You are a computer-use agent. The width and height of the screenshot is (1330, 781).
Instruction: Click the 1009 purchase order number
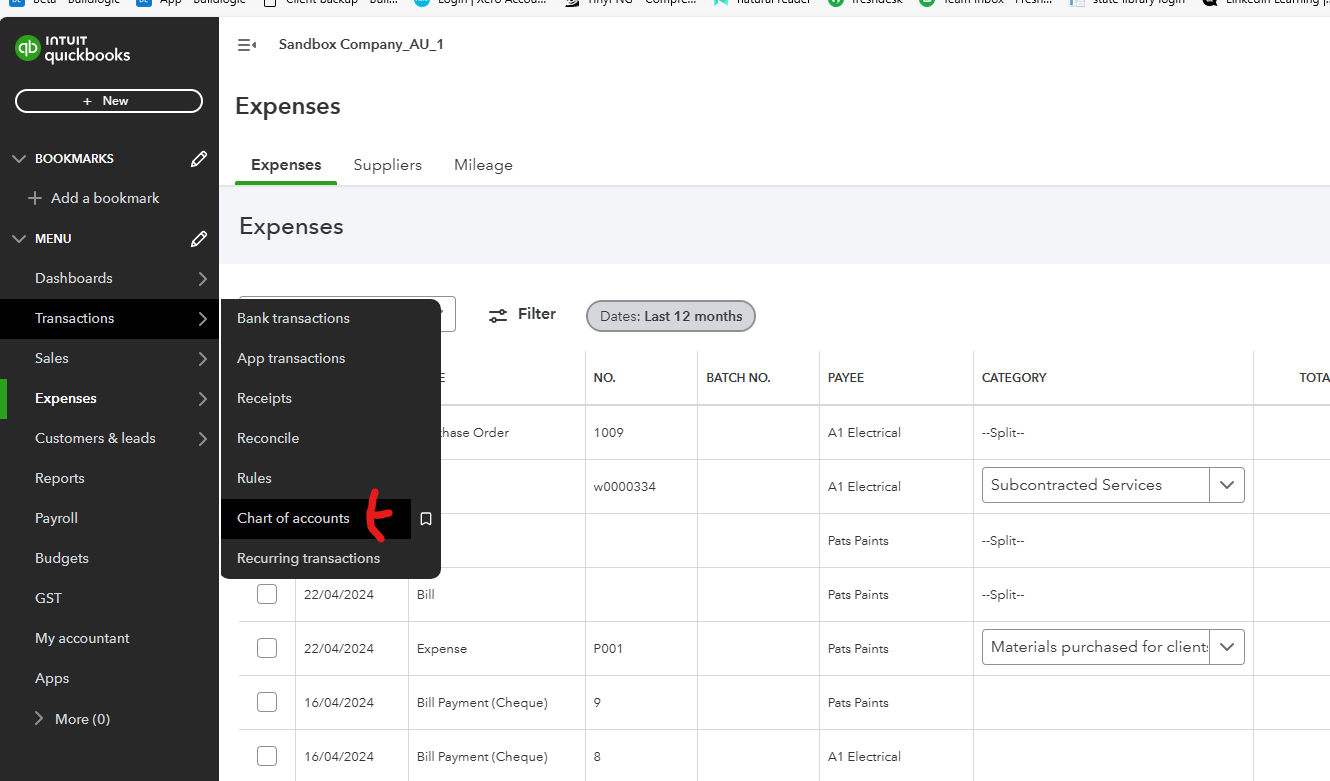tap(608, 433)
